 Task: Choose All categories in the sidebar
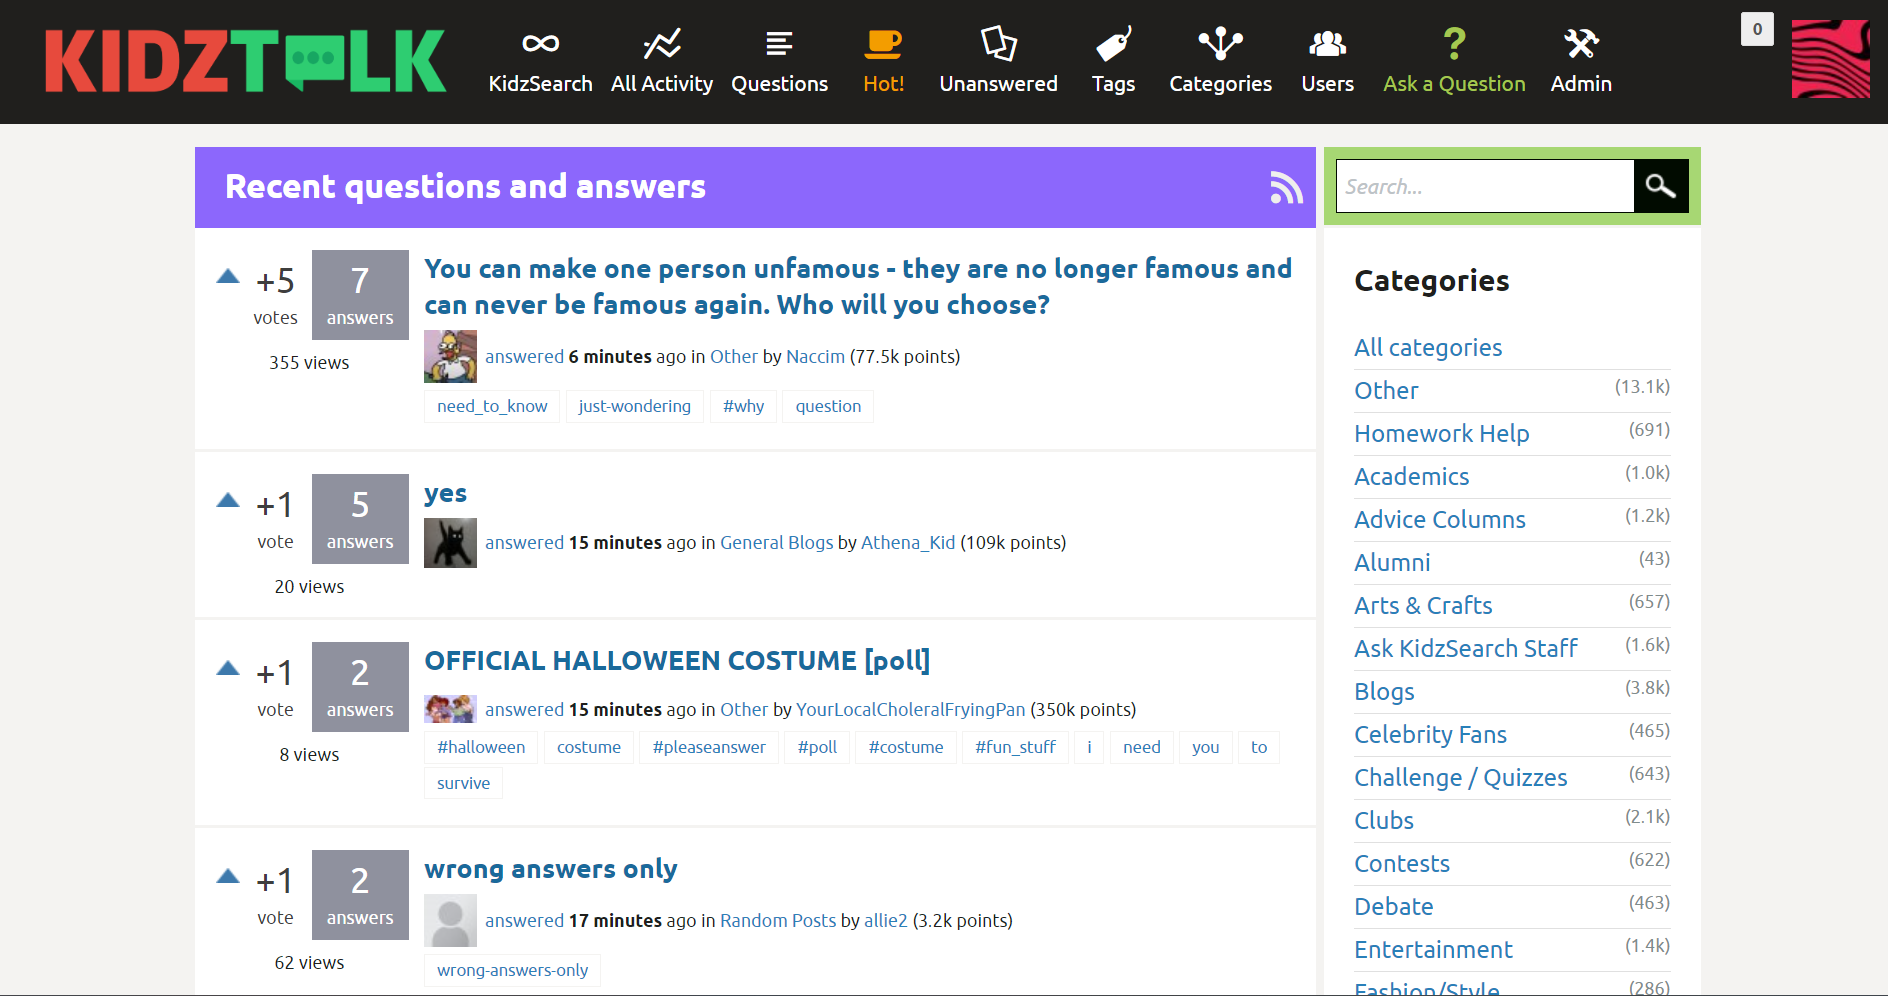[1428, 348]
